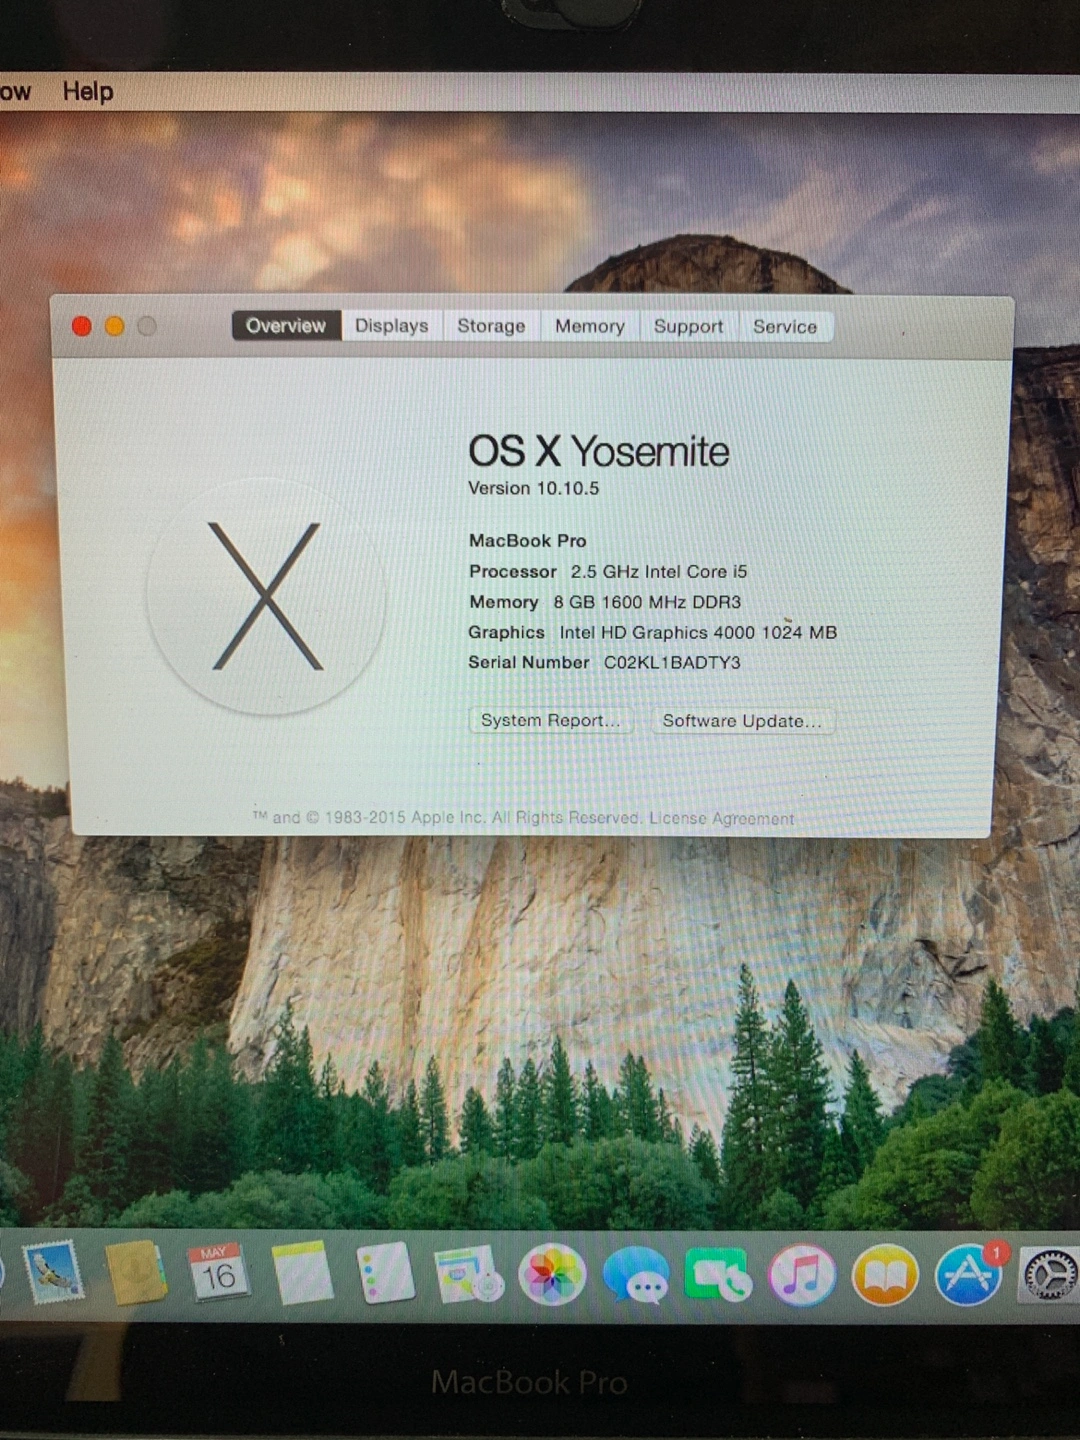
Task: Launch Messages from the Dock
Action: pyautogui.click(x=636, y=1276)
